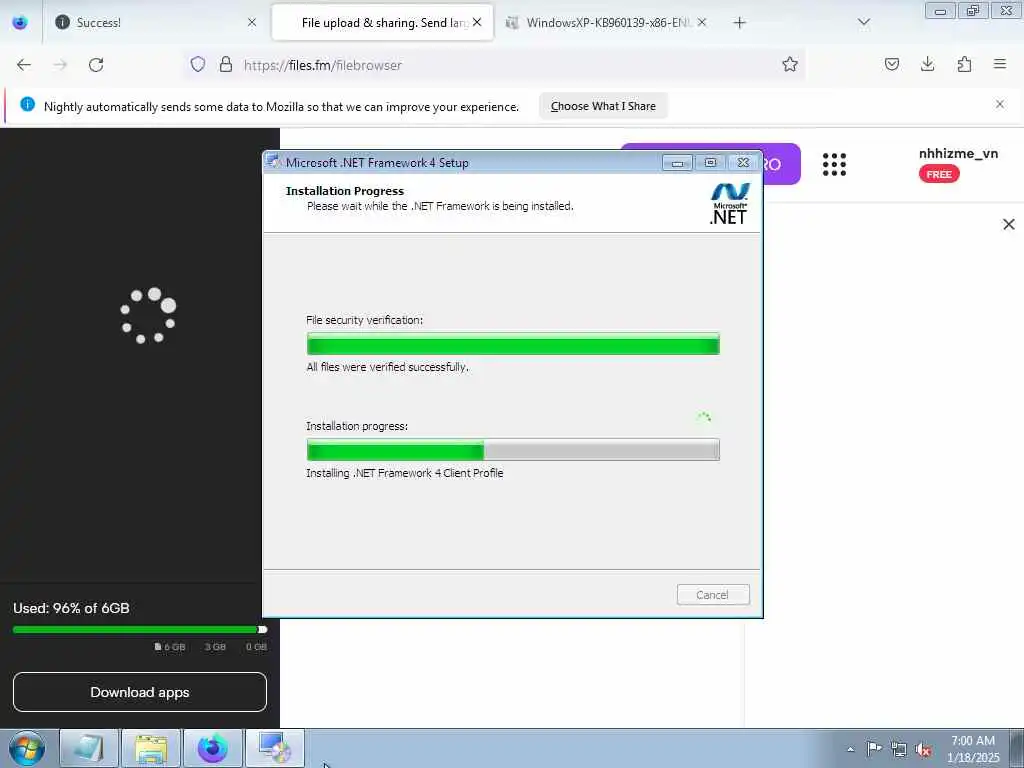This screenshot has width=1024, height=768.
Task: Click the Installation progress bar
Action: [513, 450]
